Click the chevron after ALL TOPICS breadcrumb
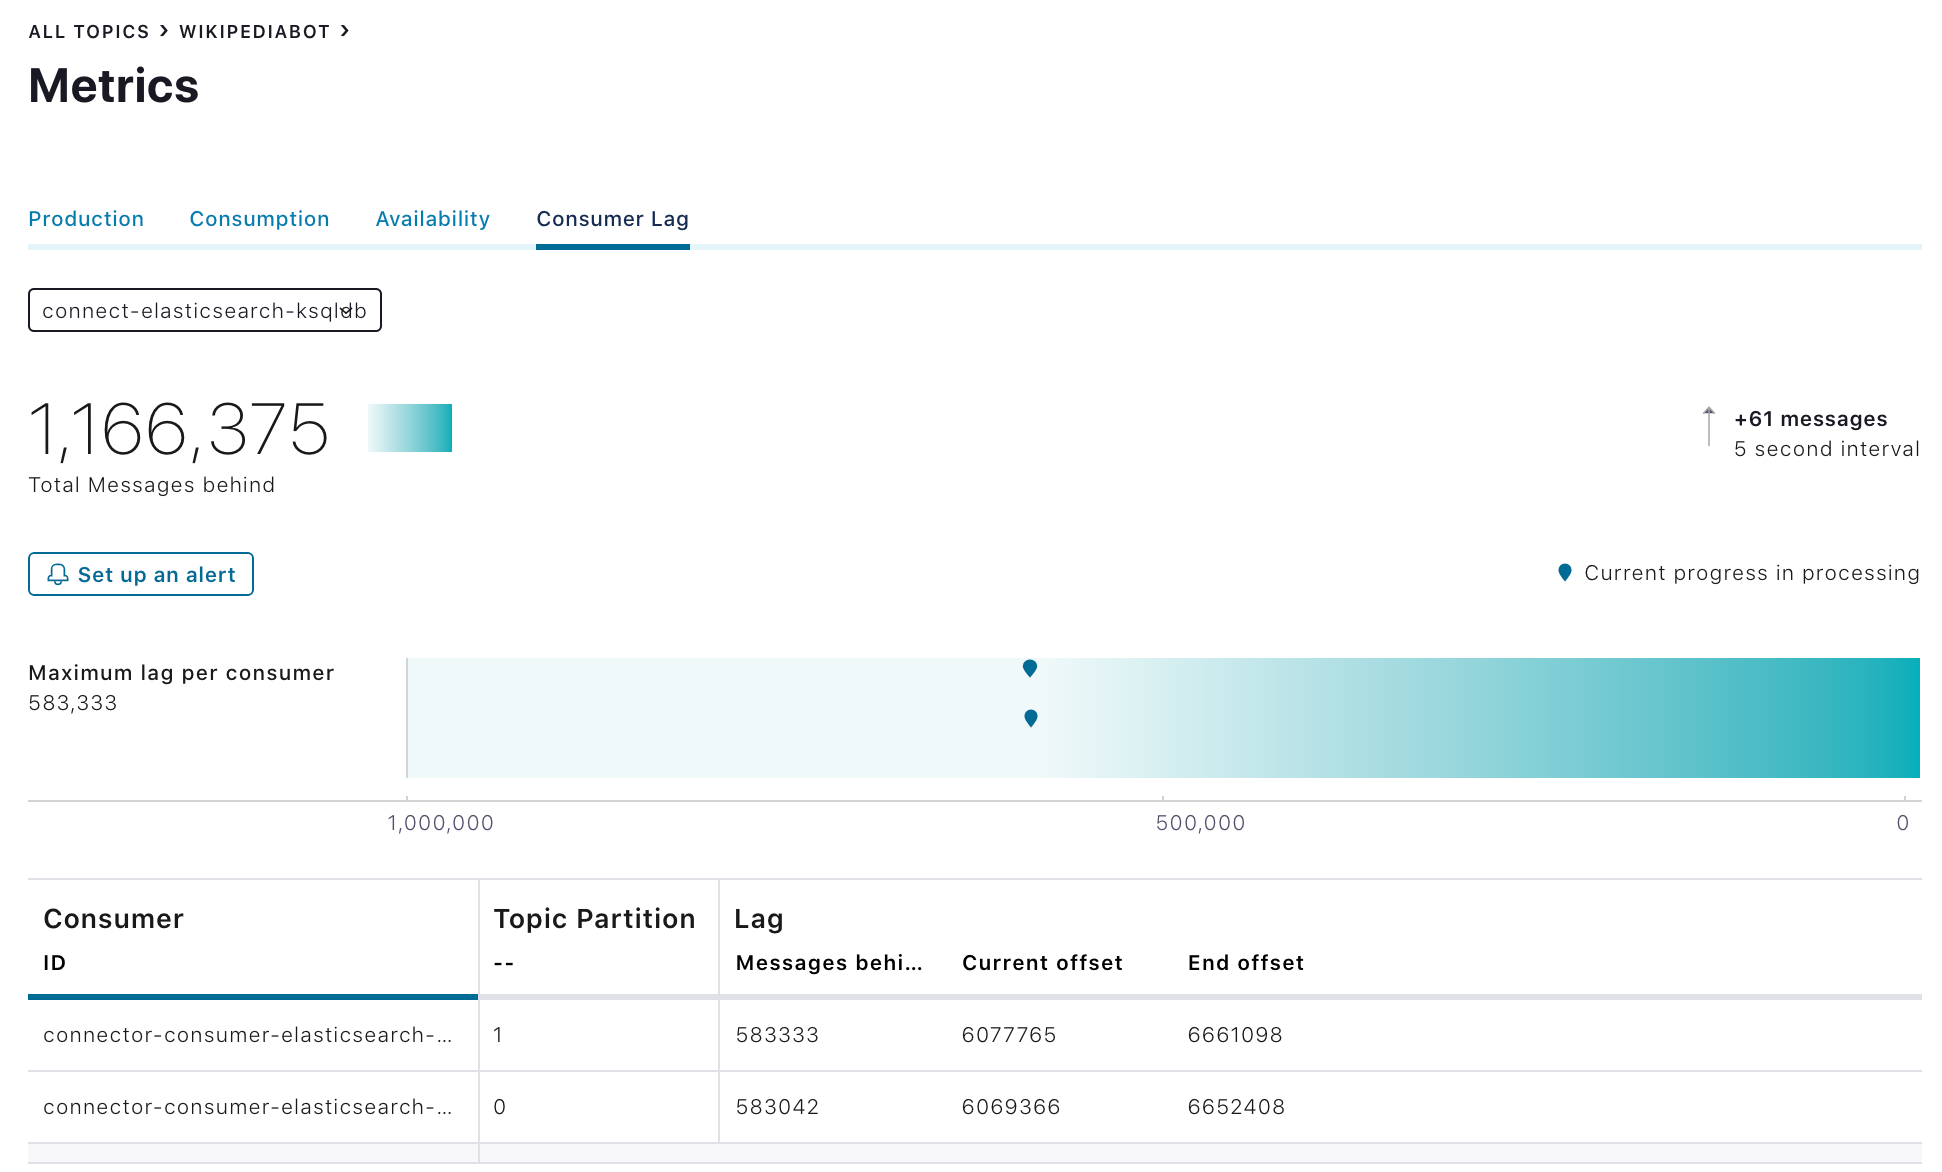The height and width of the screenshot is (1172, 1942). click(x=164, y=31)
